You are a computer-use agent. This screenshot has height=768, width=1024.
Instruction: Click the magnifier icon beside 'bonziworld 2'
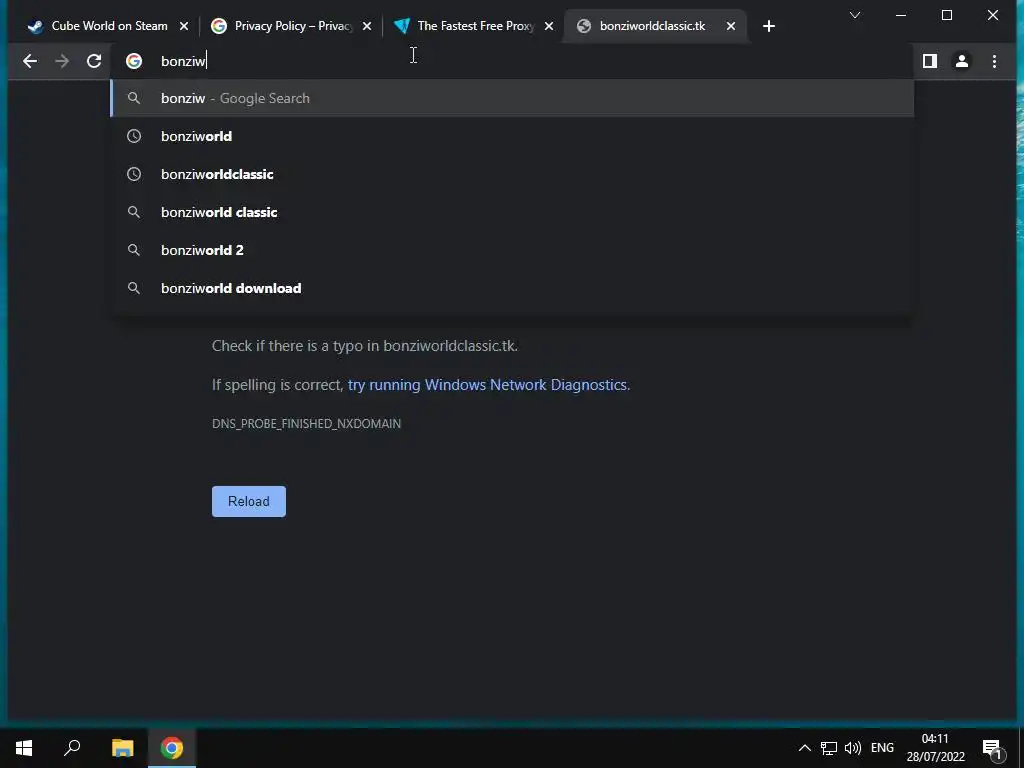tap(134, 249)
